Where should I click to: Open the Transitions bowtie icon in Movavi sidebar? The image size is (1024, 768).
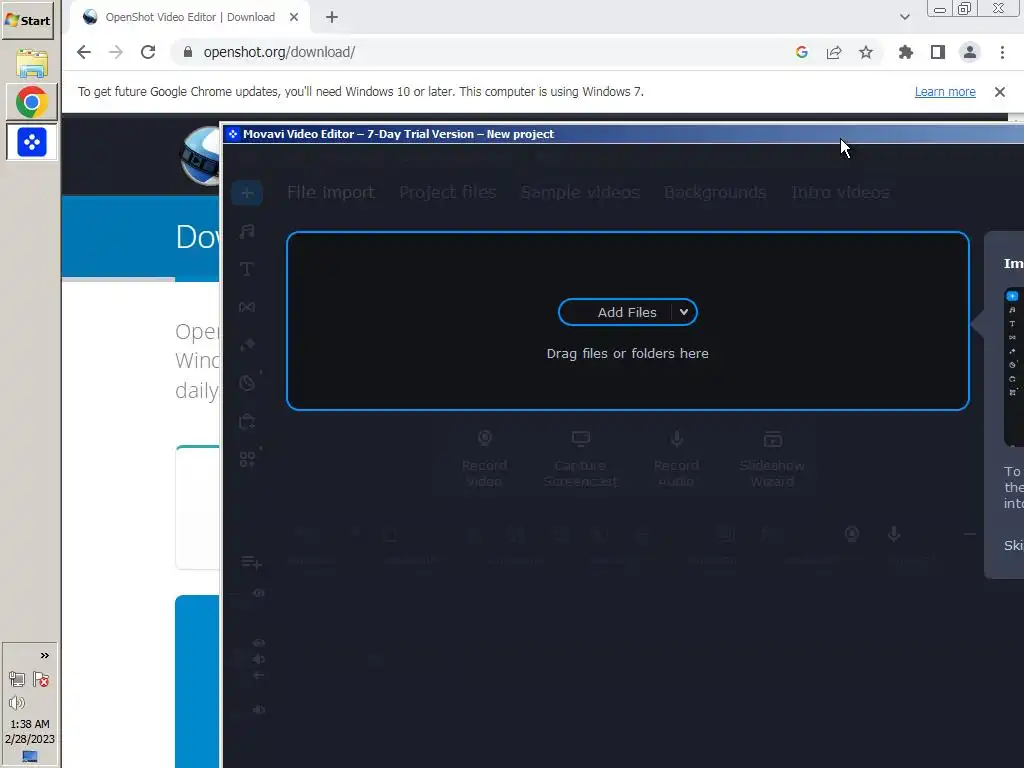(247, 307)
